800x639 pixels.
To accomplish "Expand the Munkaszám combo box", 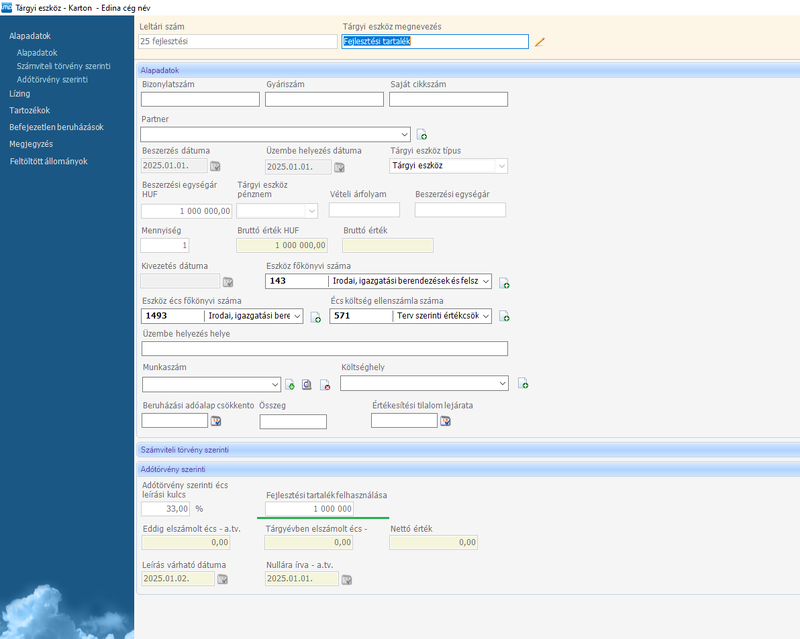I will click(275, 384).
